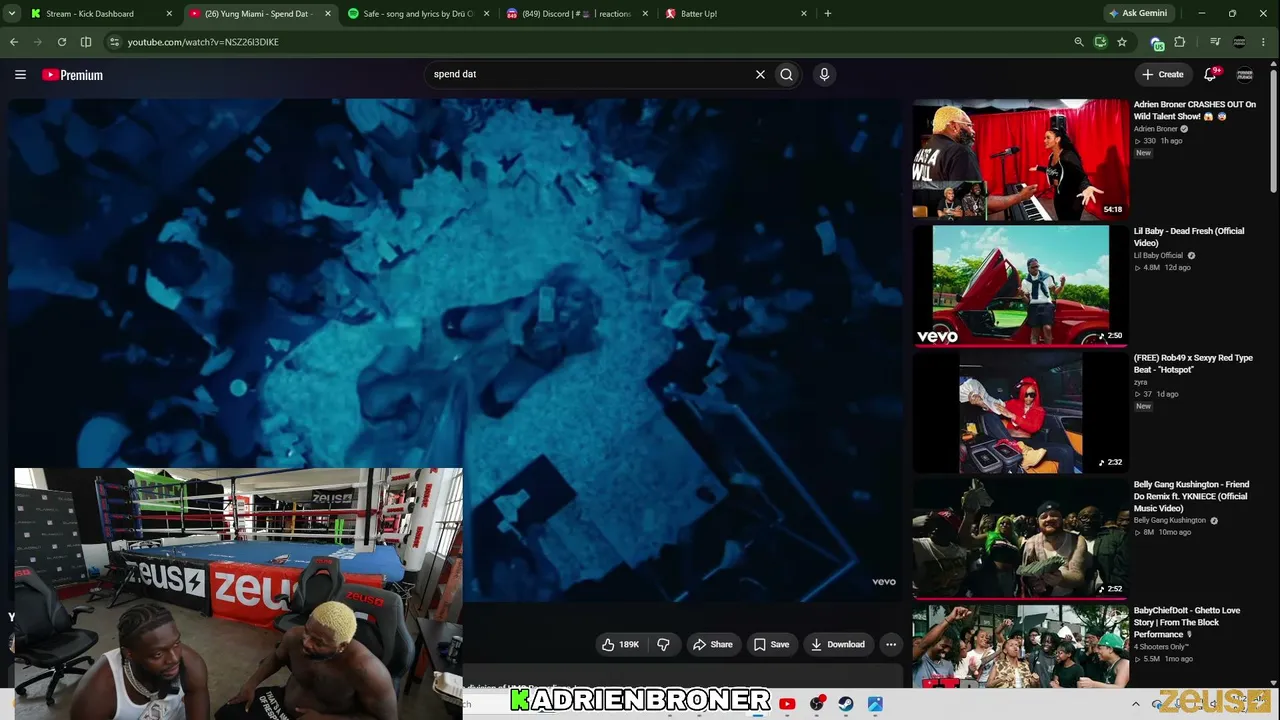Open 'Adrien Broner CRASHES OUT' video title

point(1195,110)
